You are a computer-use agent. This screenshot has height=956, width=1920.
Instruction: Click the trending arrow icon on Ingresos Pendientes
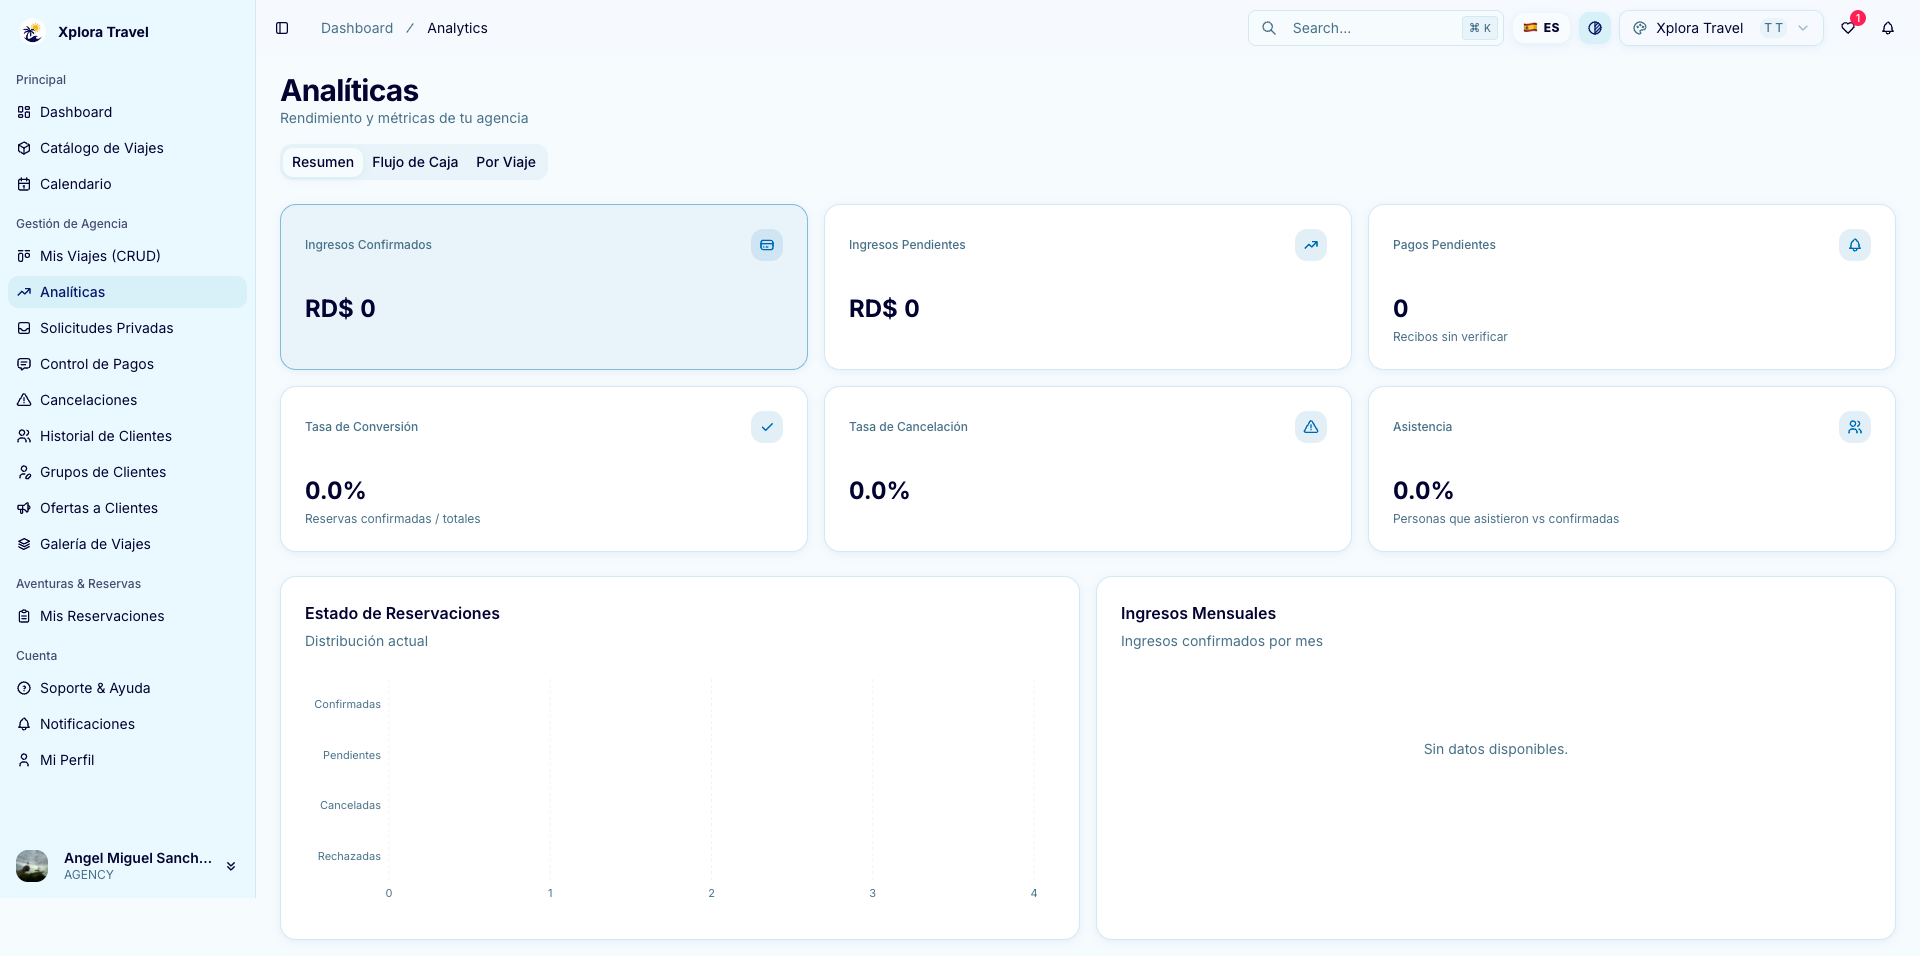coord(1311,245)
